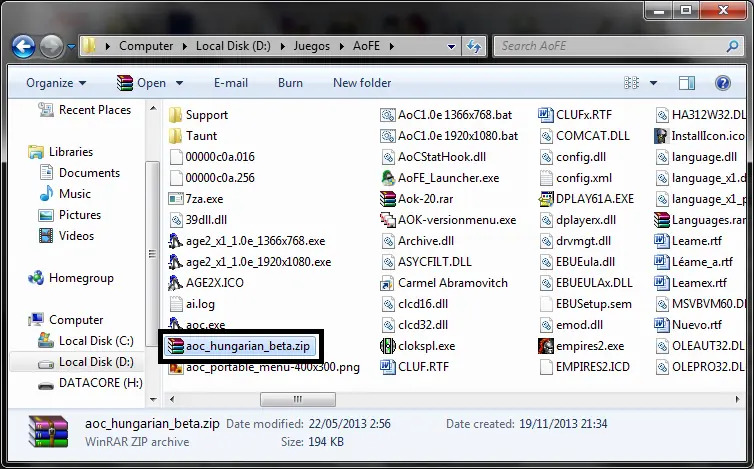Select the DPLAY61A.EXE file

pyautogui.click(x=587, y=199)
